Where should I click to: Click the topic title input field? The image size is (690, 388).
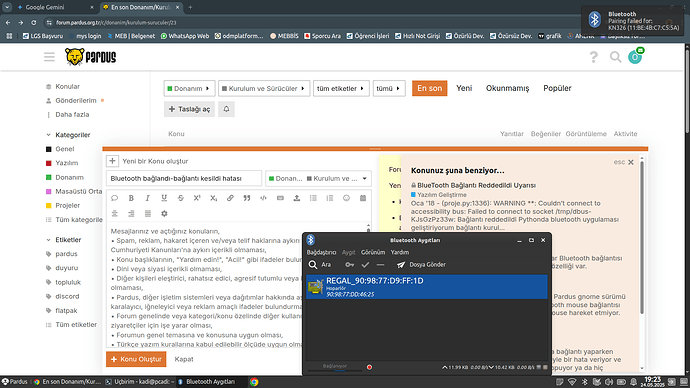tap(184, 179)
